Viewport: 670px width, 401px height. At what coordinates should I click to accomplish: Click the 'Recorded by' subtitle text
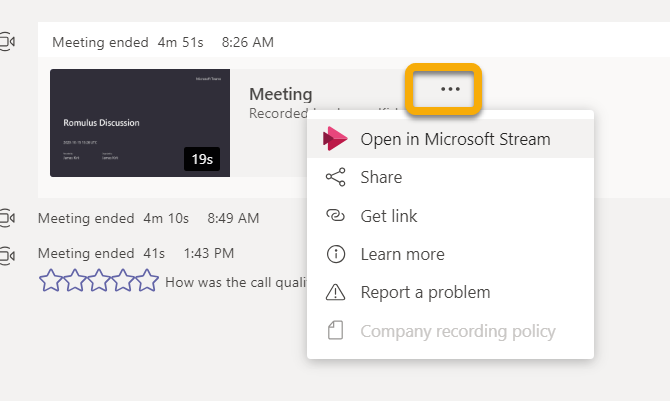[278, 113]
